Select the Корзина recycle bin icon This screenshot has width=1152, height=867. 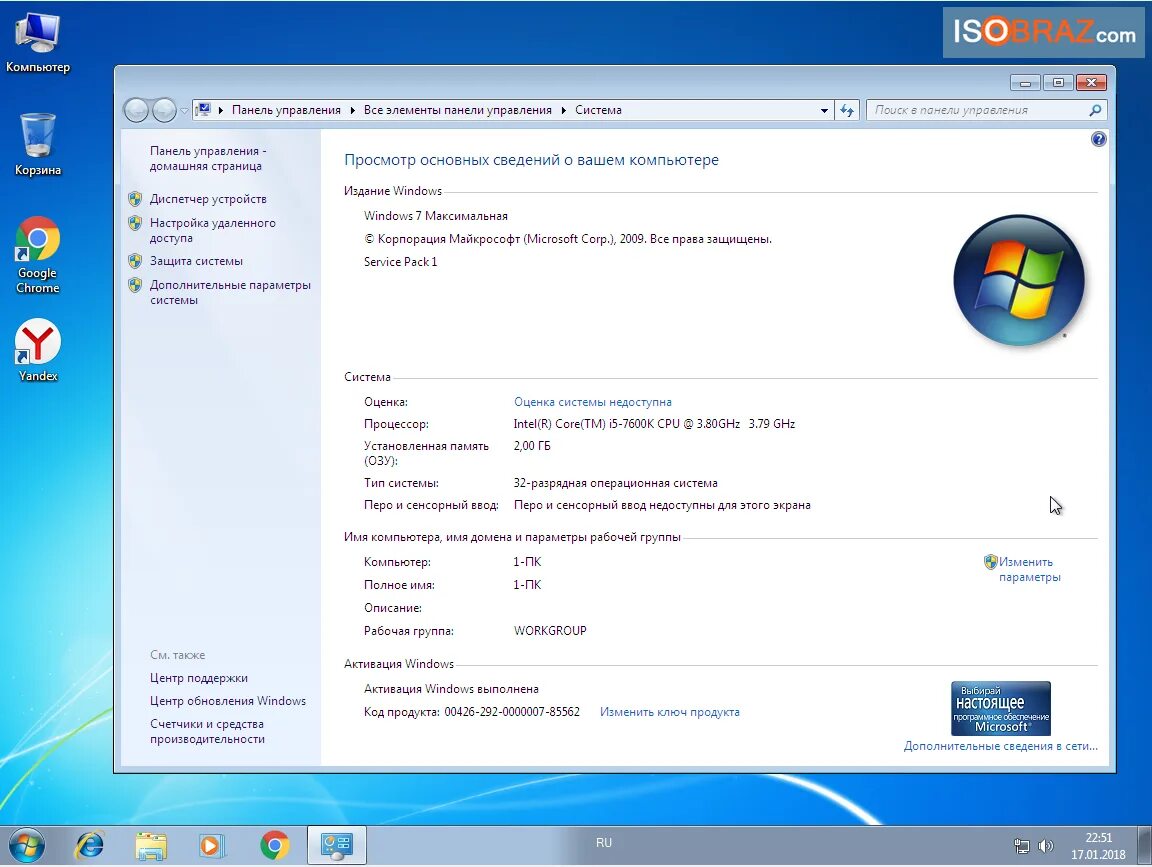(37, 145)
